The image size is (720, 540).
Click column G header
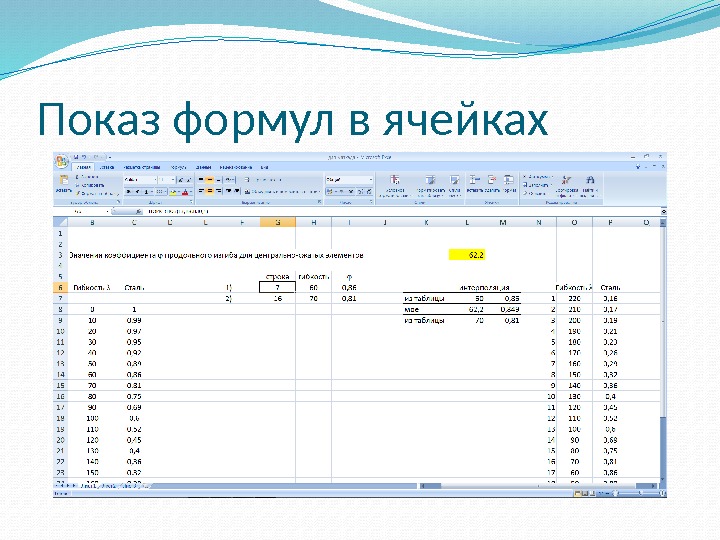[277, 222]
